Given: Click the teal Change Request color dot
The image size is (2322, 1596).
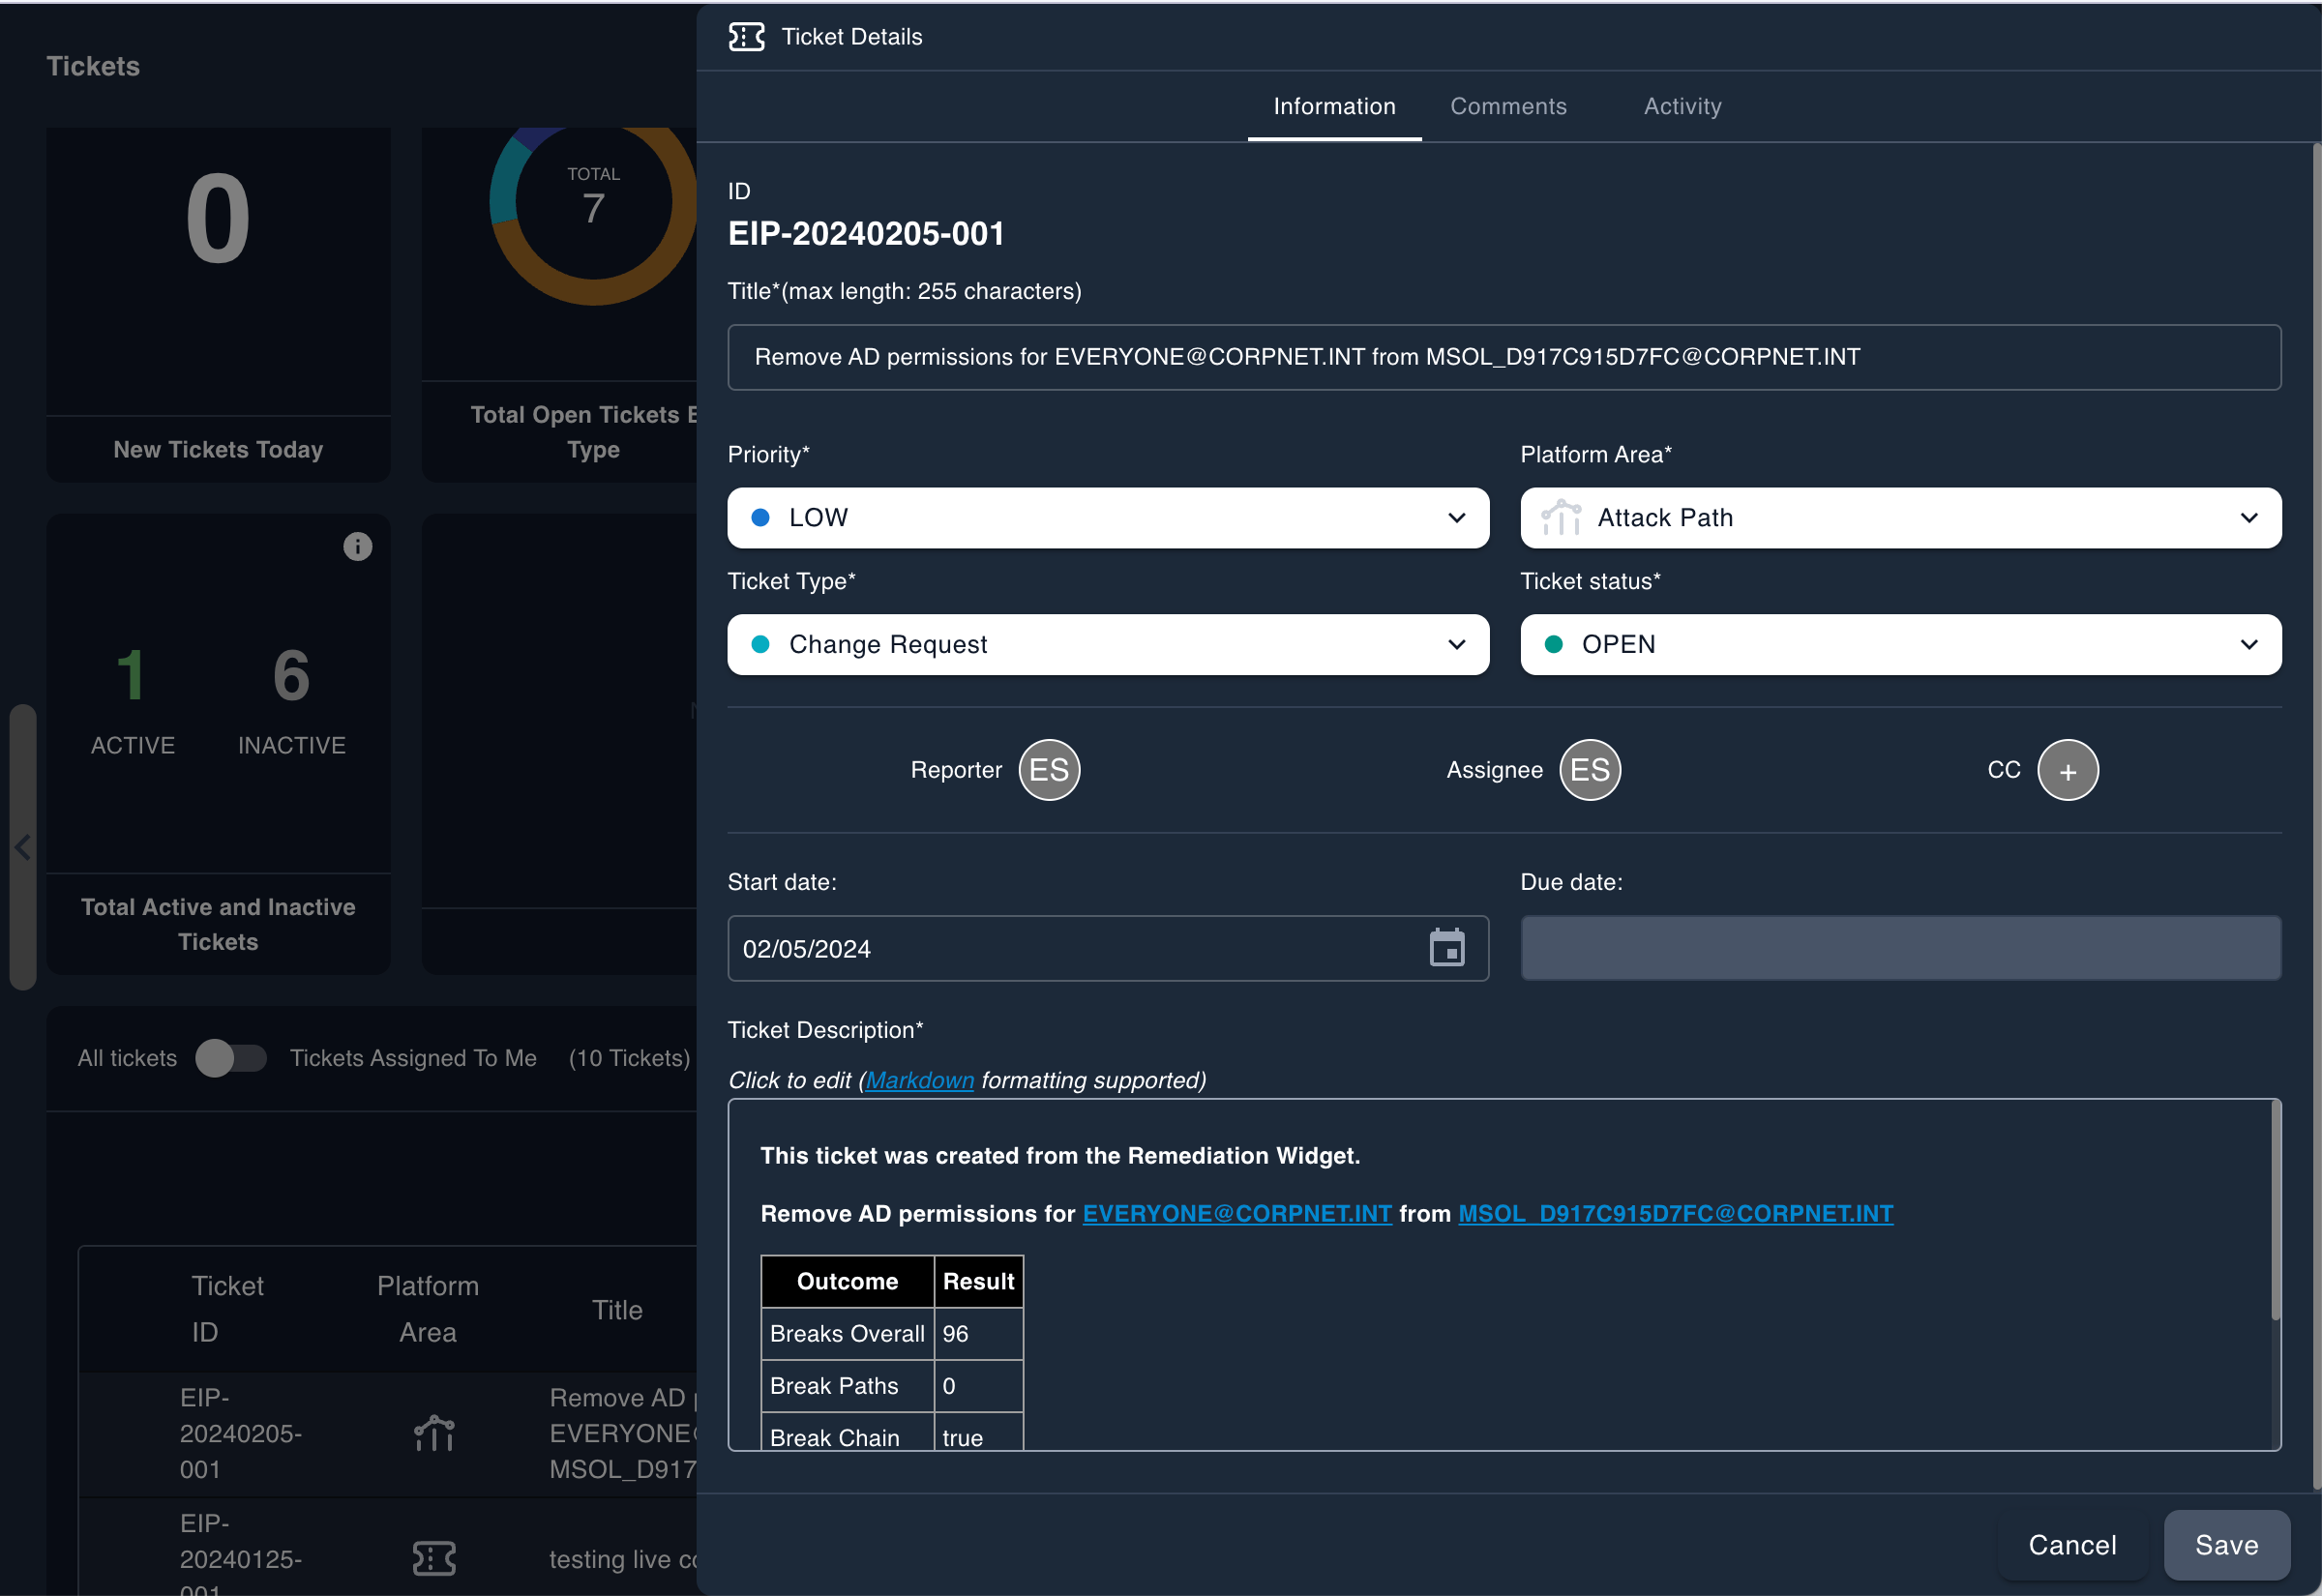Looking at the screenshot, I should [x=760, y=645].
